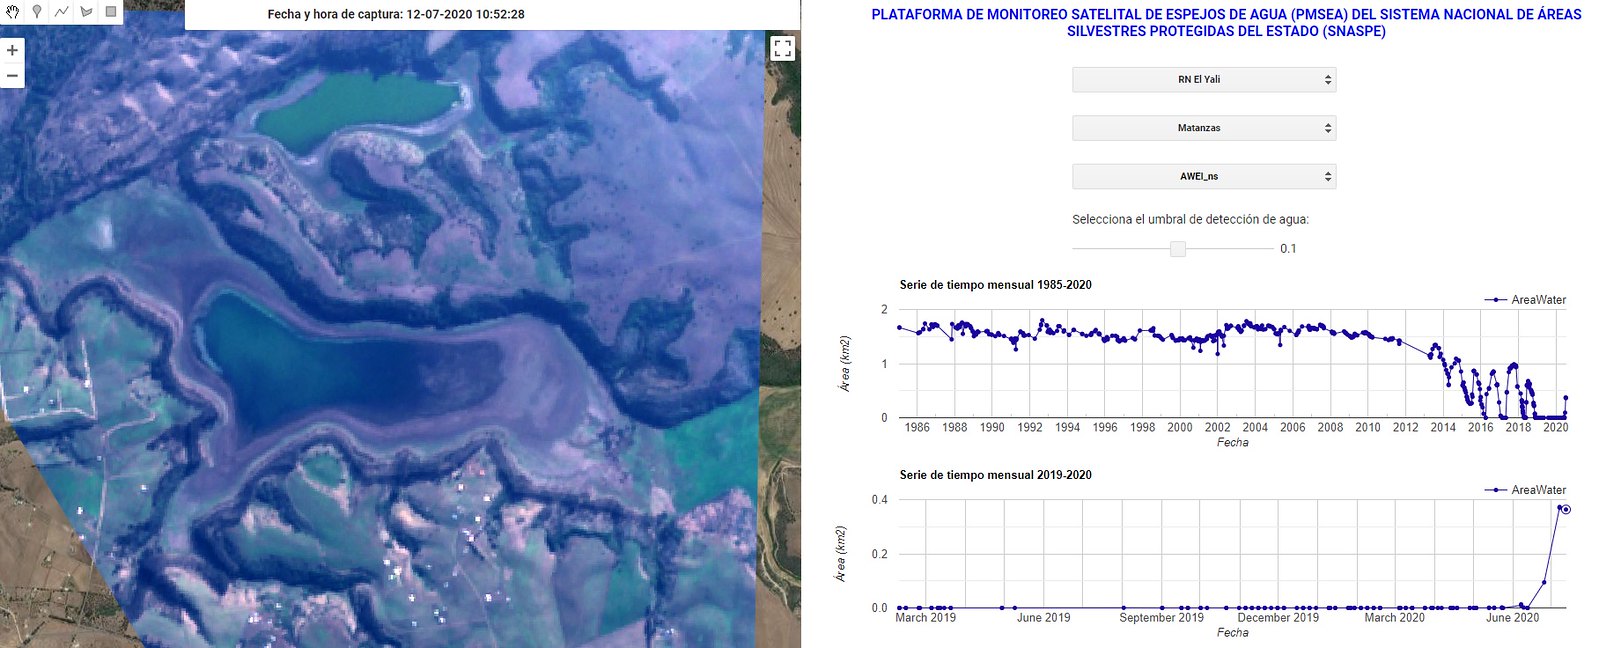Adjust the water detection threshold slider
1599x648 pixels.
[1178, 249]
